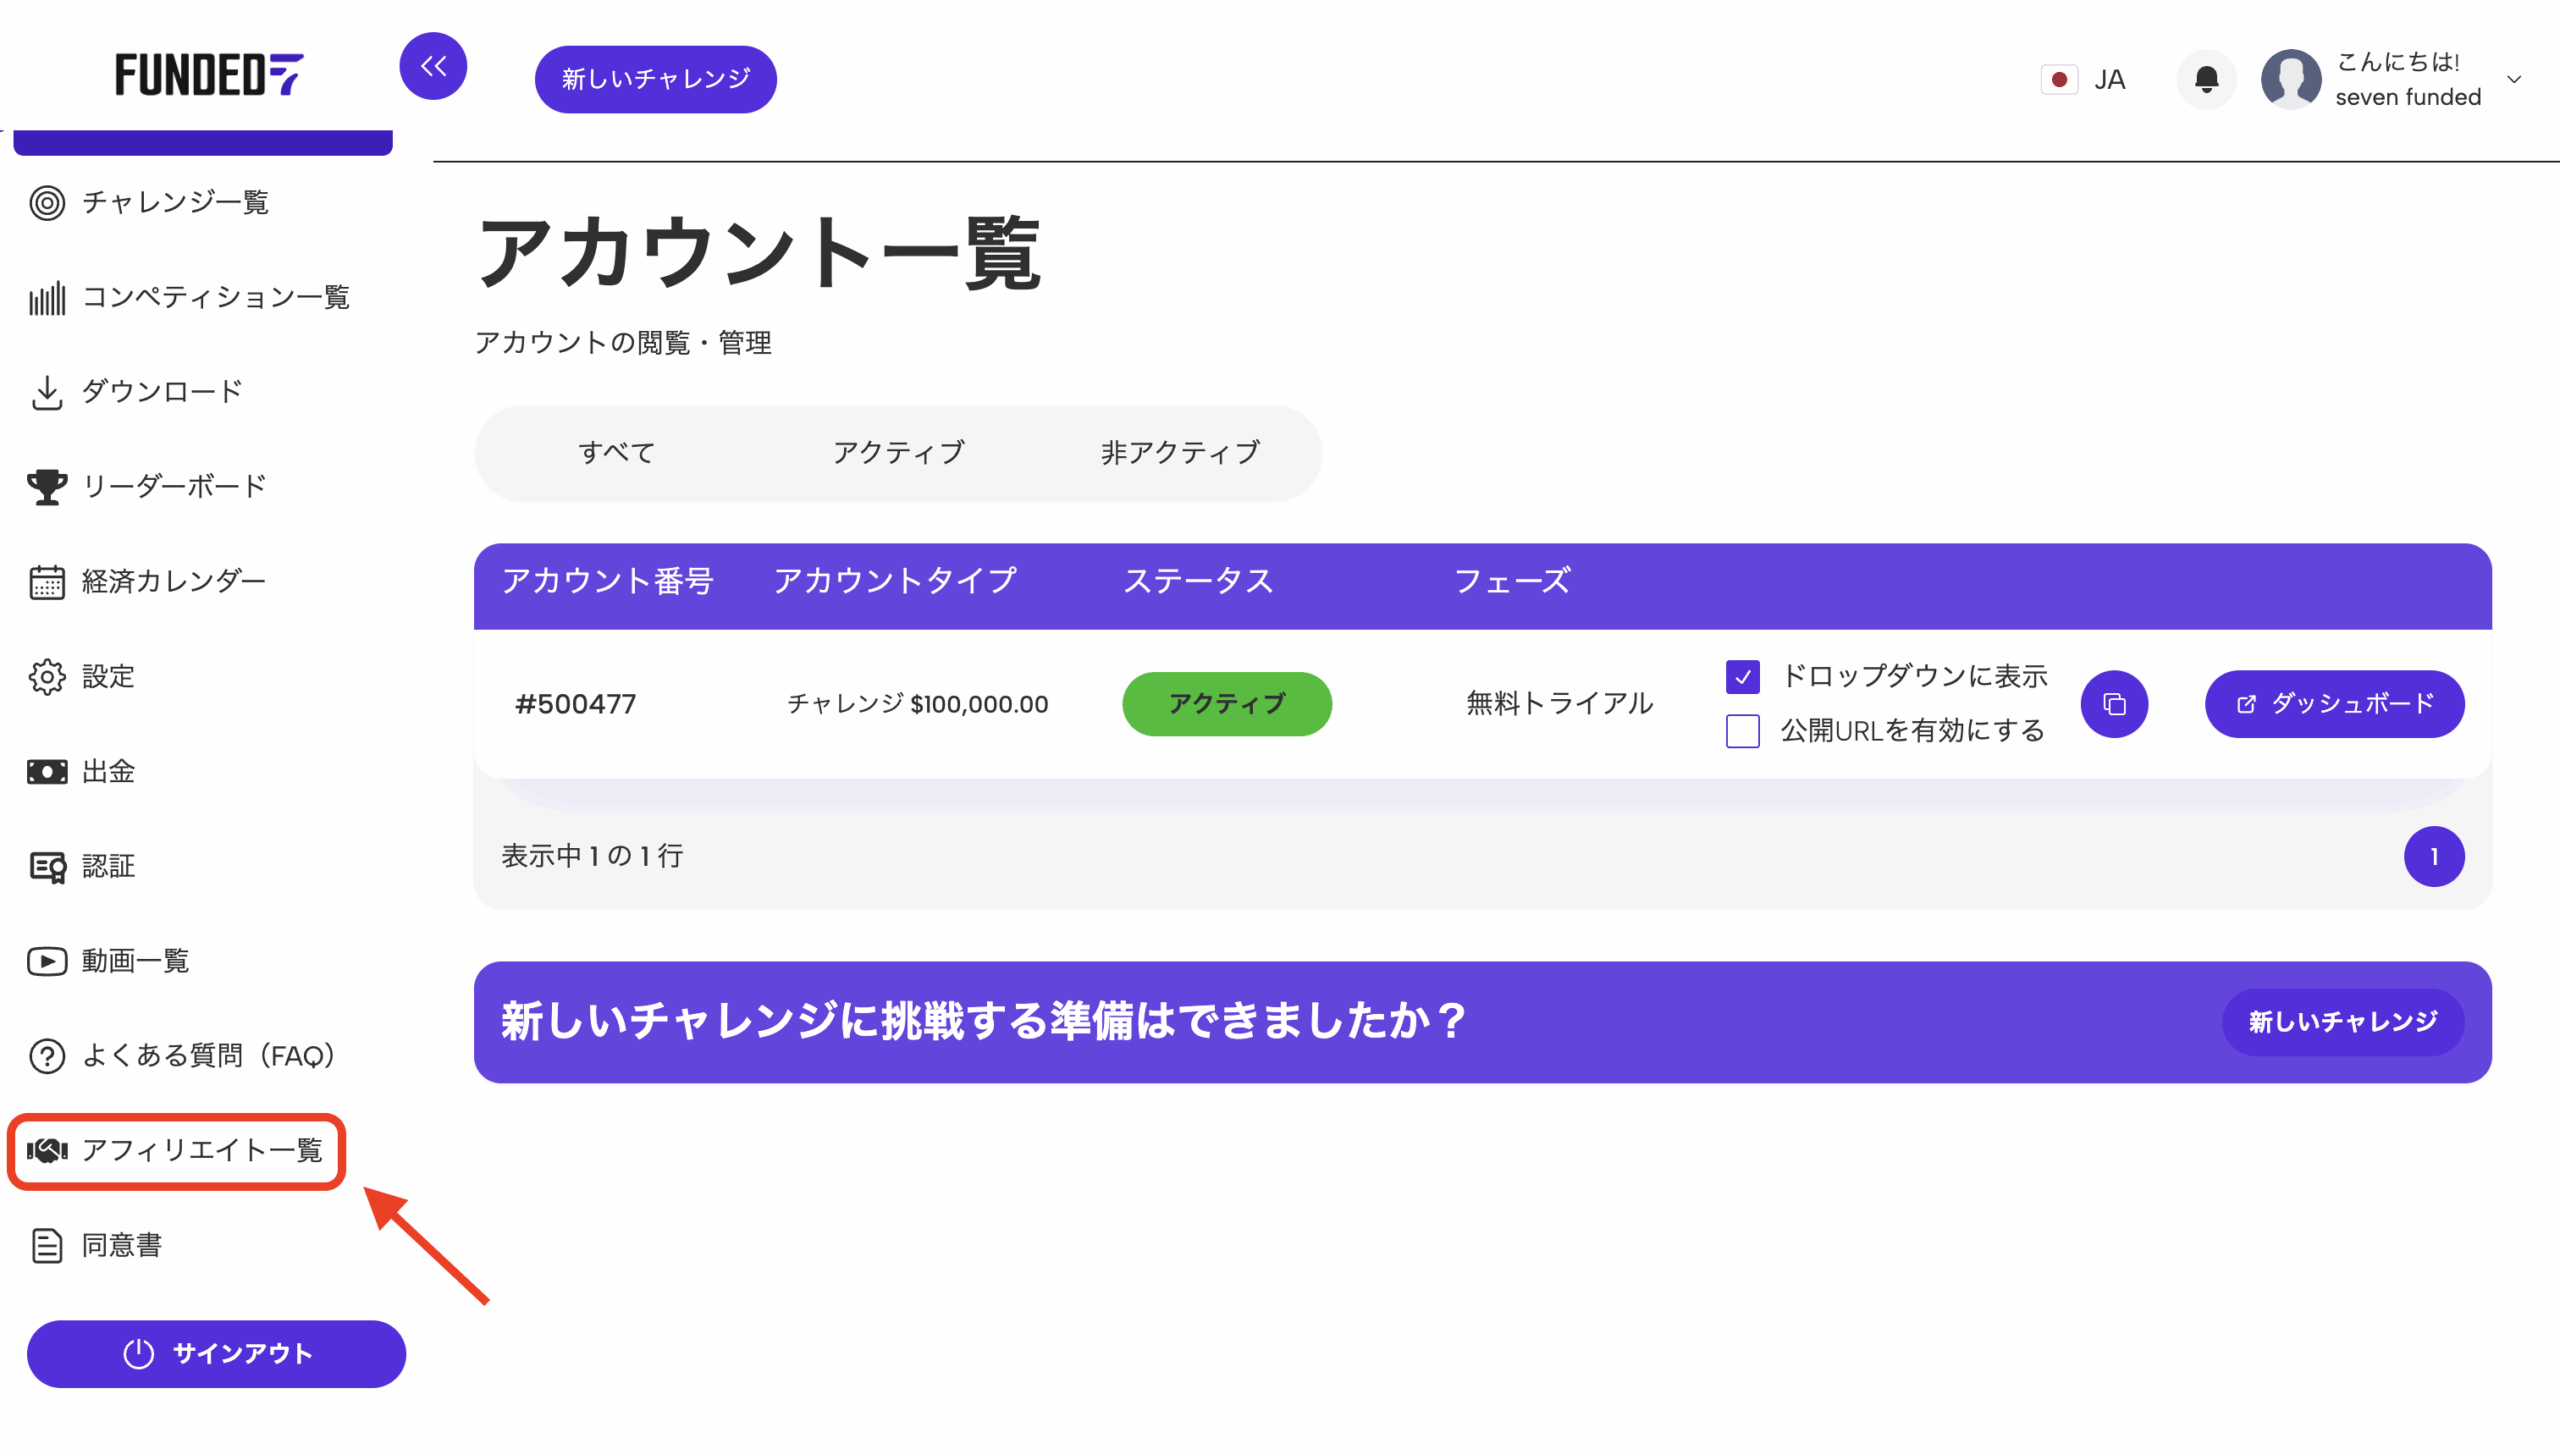The image size is (2560, 1449).
Task: Click the notification bell icon
Action: [x=2206, y=79]
